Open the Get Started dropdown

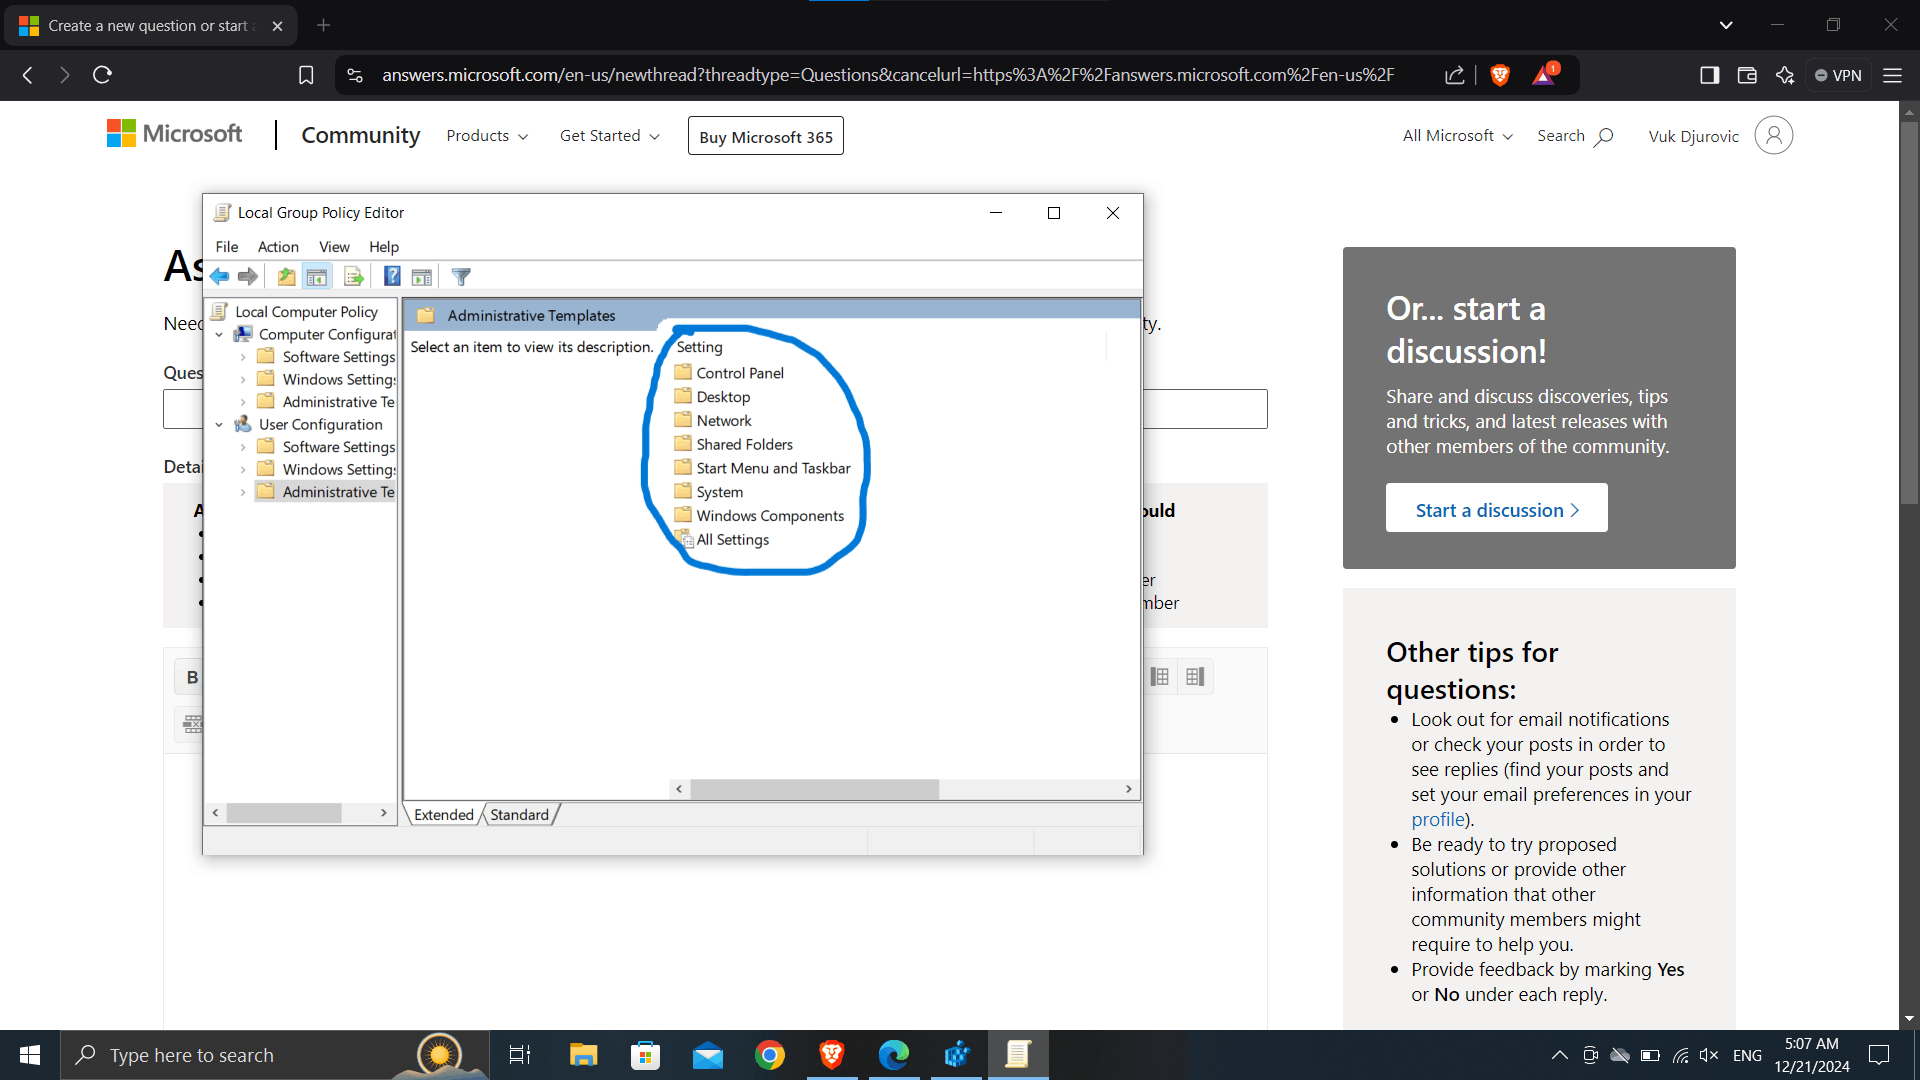tap(609, 136)
